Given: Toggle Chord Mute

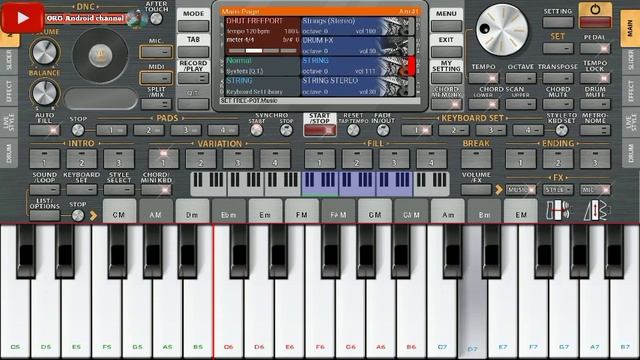Looking at the screenshot, I should (x=558, y=104).
